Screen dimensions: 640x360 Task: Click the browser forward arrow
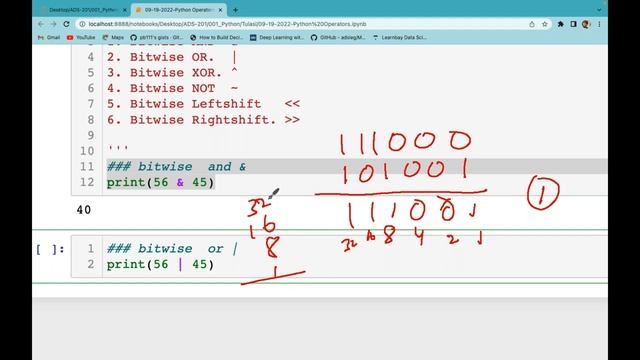[x=53, y=24]
